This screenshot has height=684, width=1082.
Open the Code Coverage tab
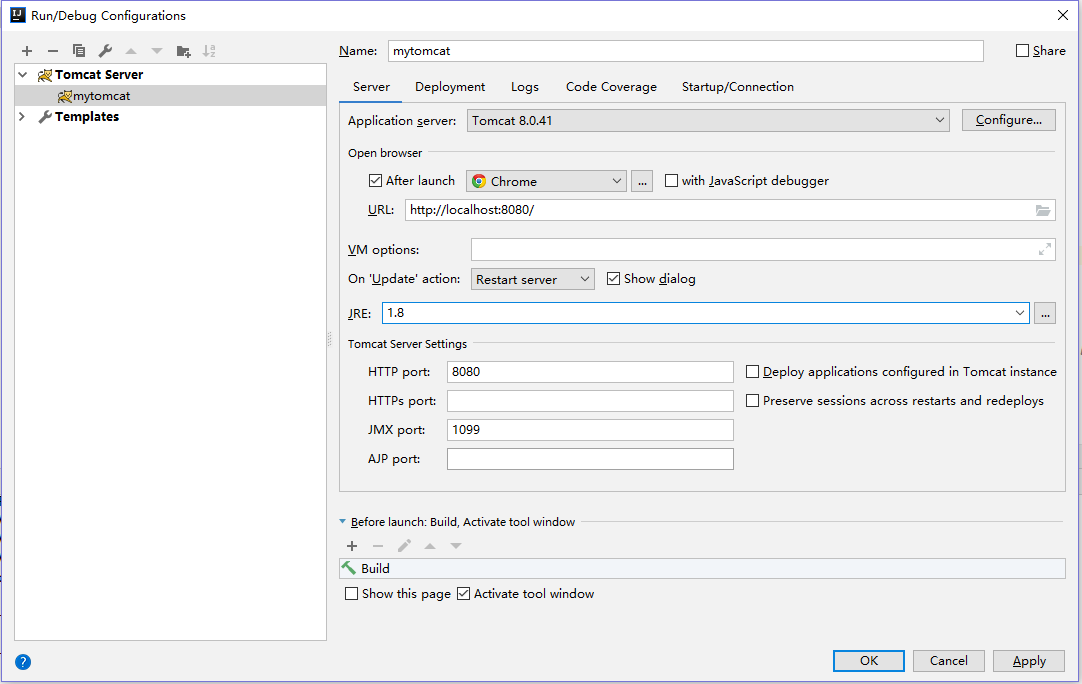611,87
